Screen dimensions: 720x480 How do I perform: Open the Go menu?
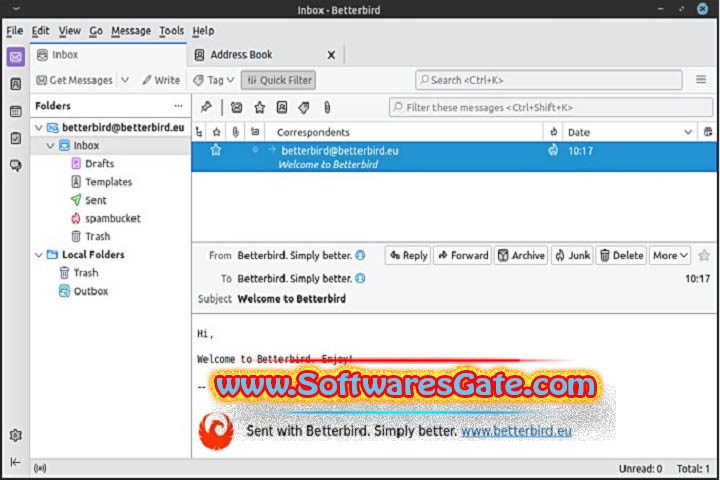pos(96,31)
